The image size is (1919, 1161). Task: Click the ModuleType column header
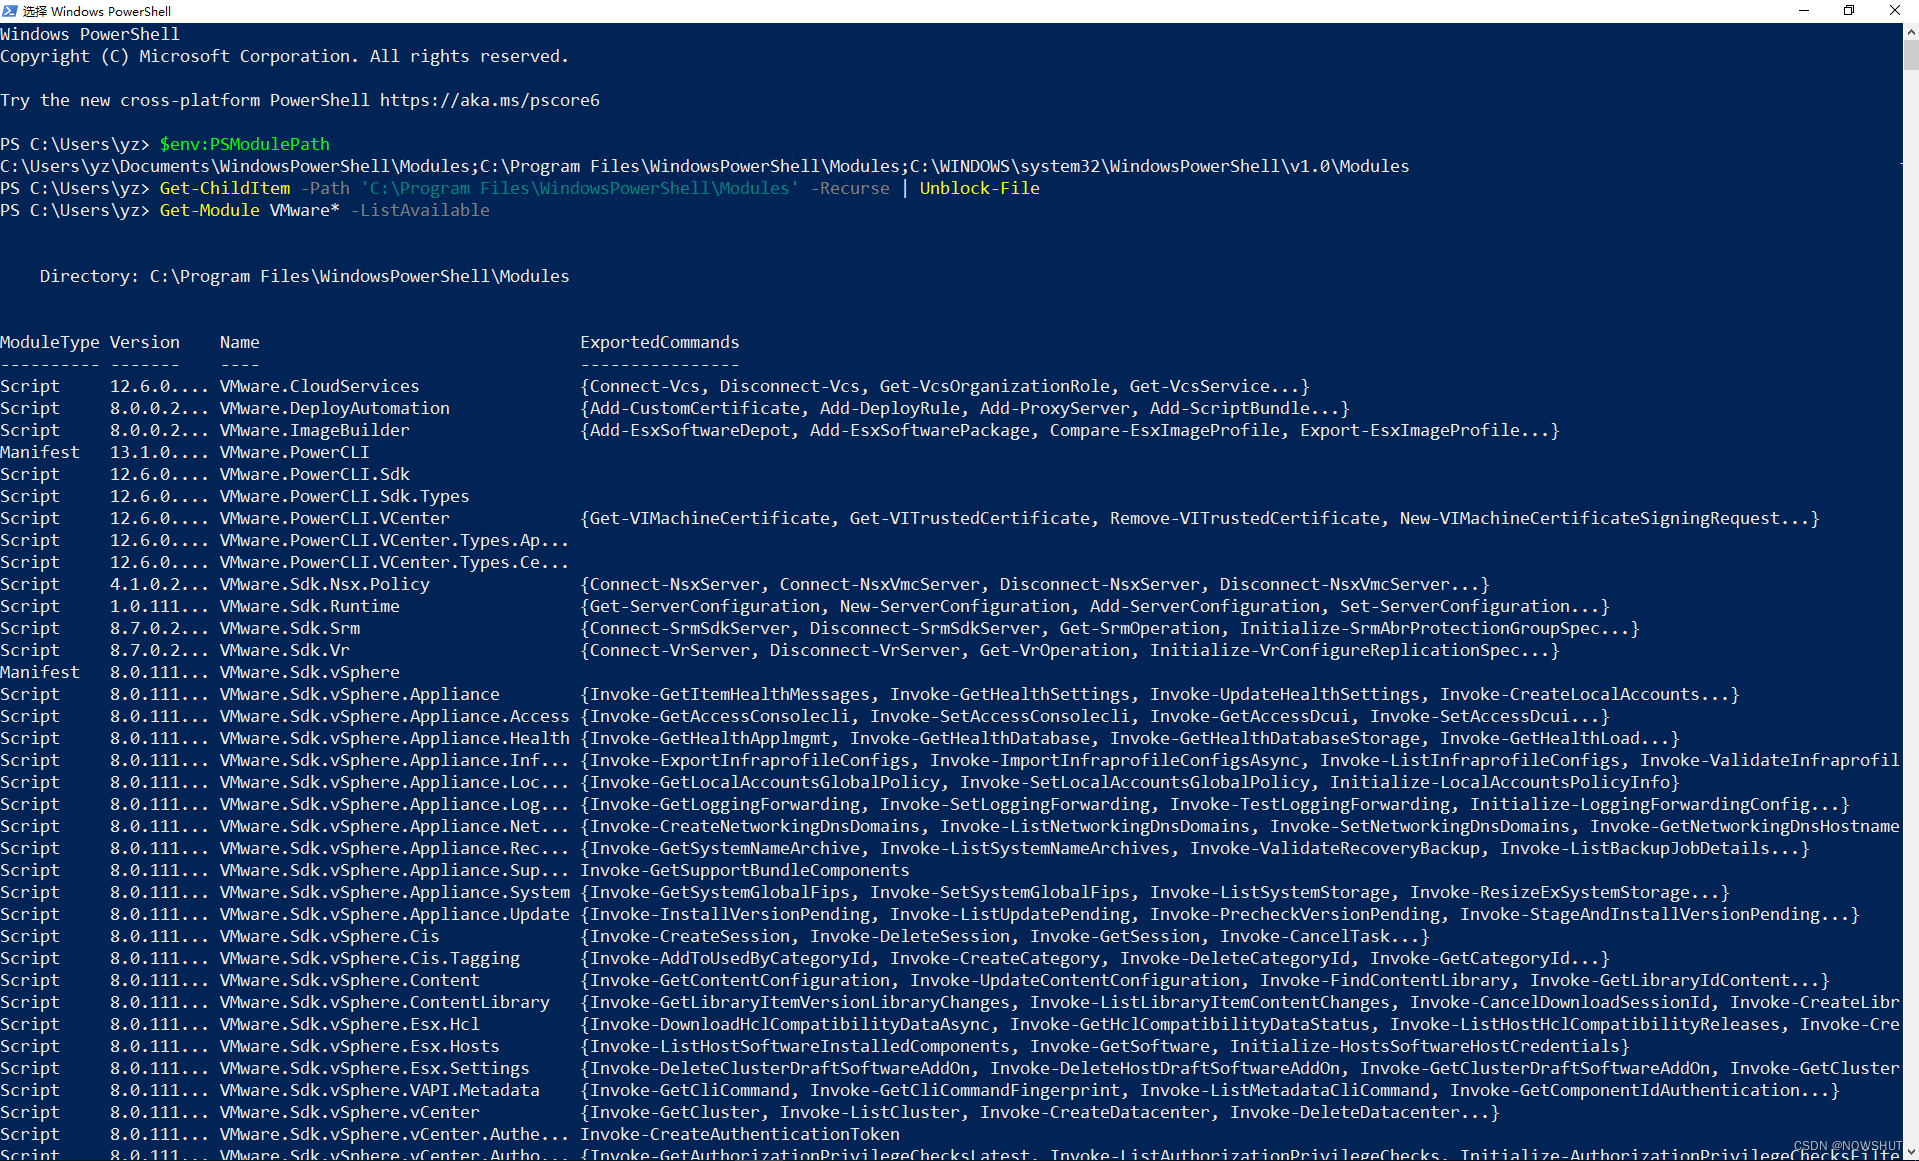coord(50,342)
